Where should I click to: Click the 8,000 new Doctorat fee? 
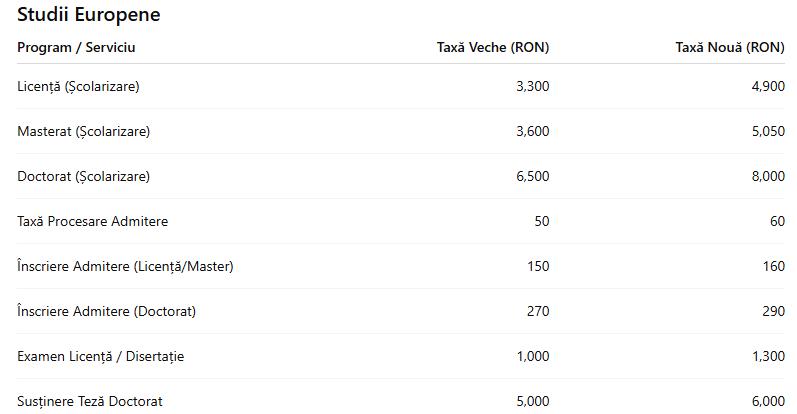pos(767,176)
